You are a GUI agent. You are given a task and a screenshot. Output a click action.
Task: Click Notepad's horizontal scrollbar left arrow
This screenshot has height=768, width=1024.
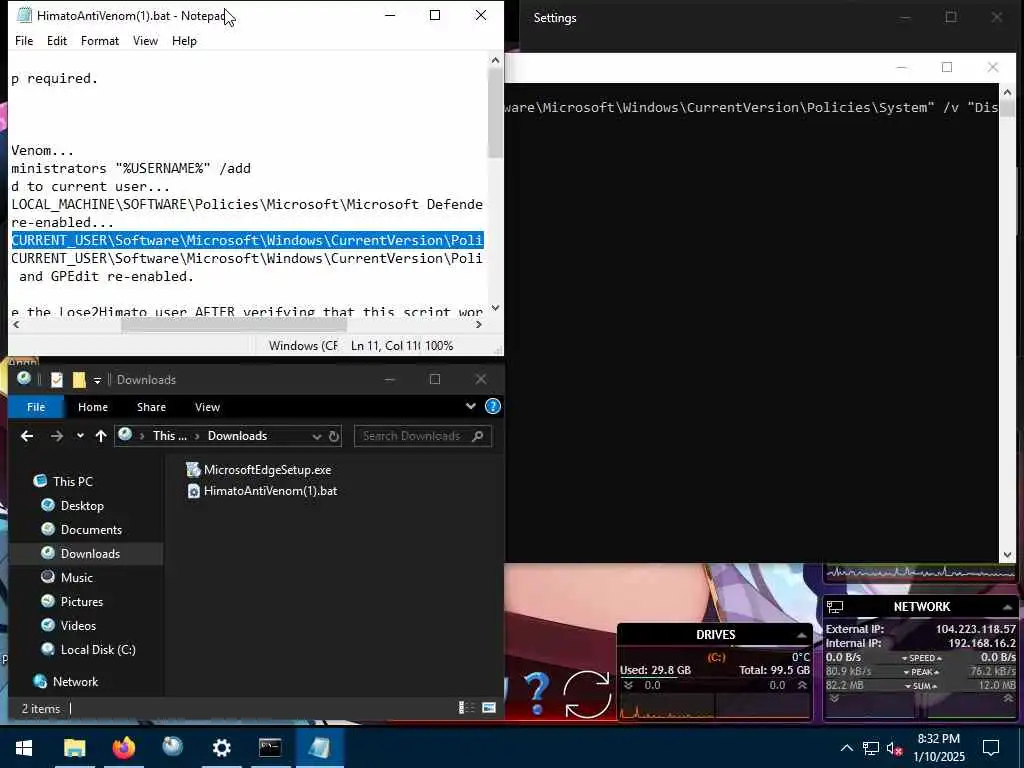pyautogui.click(x=16, y=325)
